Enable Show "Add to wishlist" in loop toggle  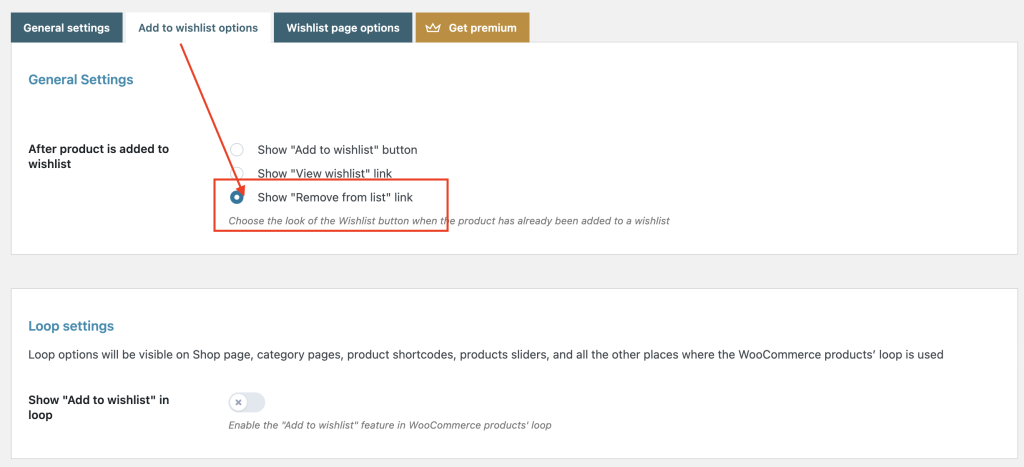pos(247,402)
